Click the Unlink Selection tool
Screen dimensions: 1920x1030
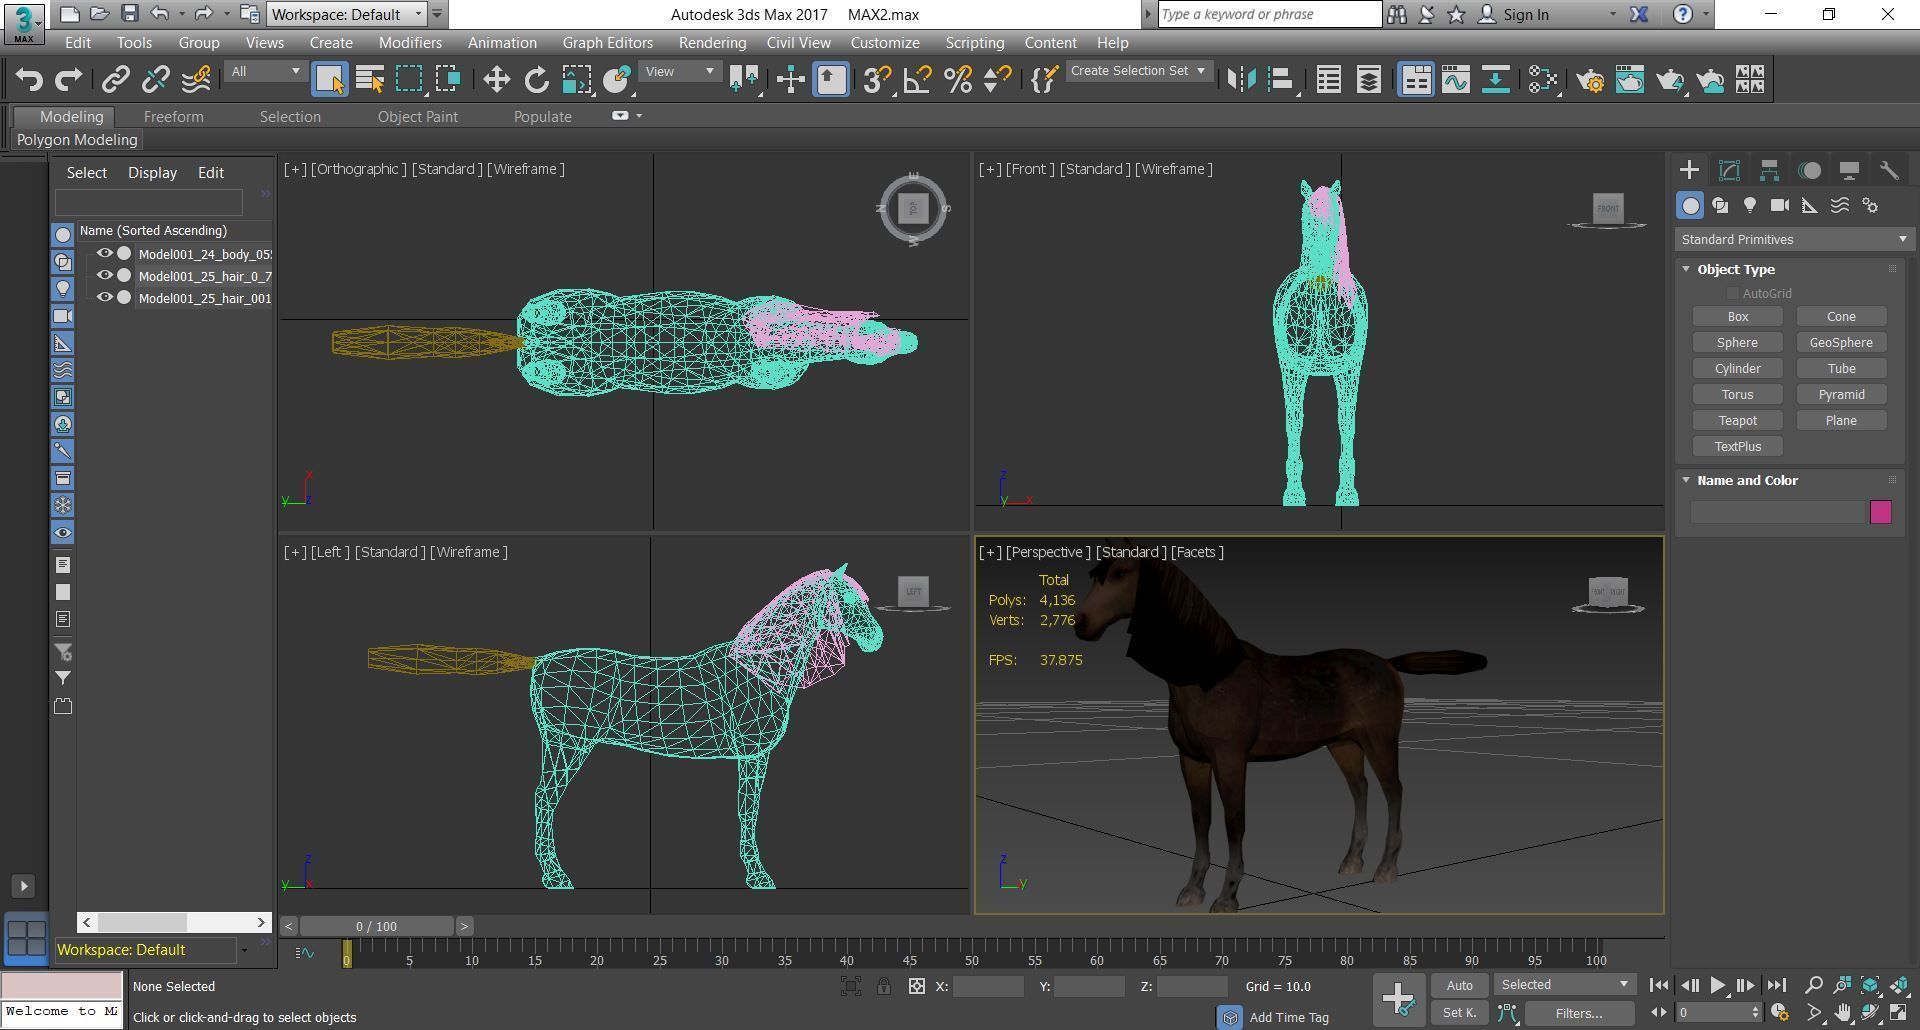(x=155, y=80)
